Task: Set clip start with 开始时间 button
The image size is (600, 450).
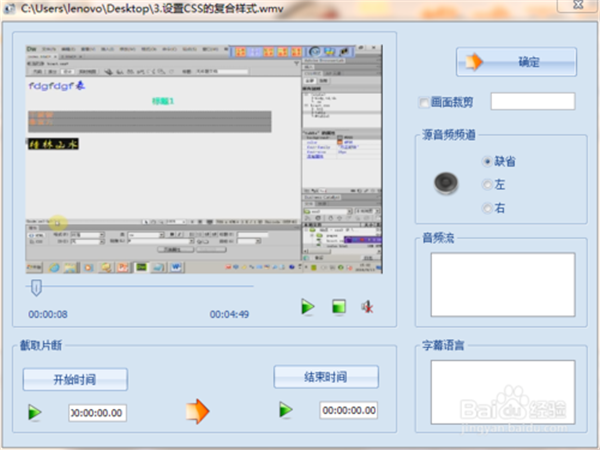Action: 75,379
